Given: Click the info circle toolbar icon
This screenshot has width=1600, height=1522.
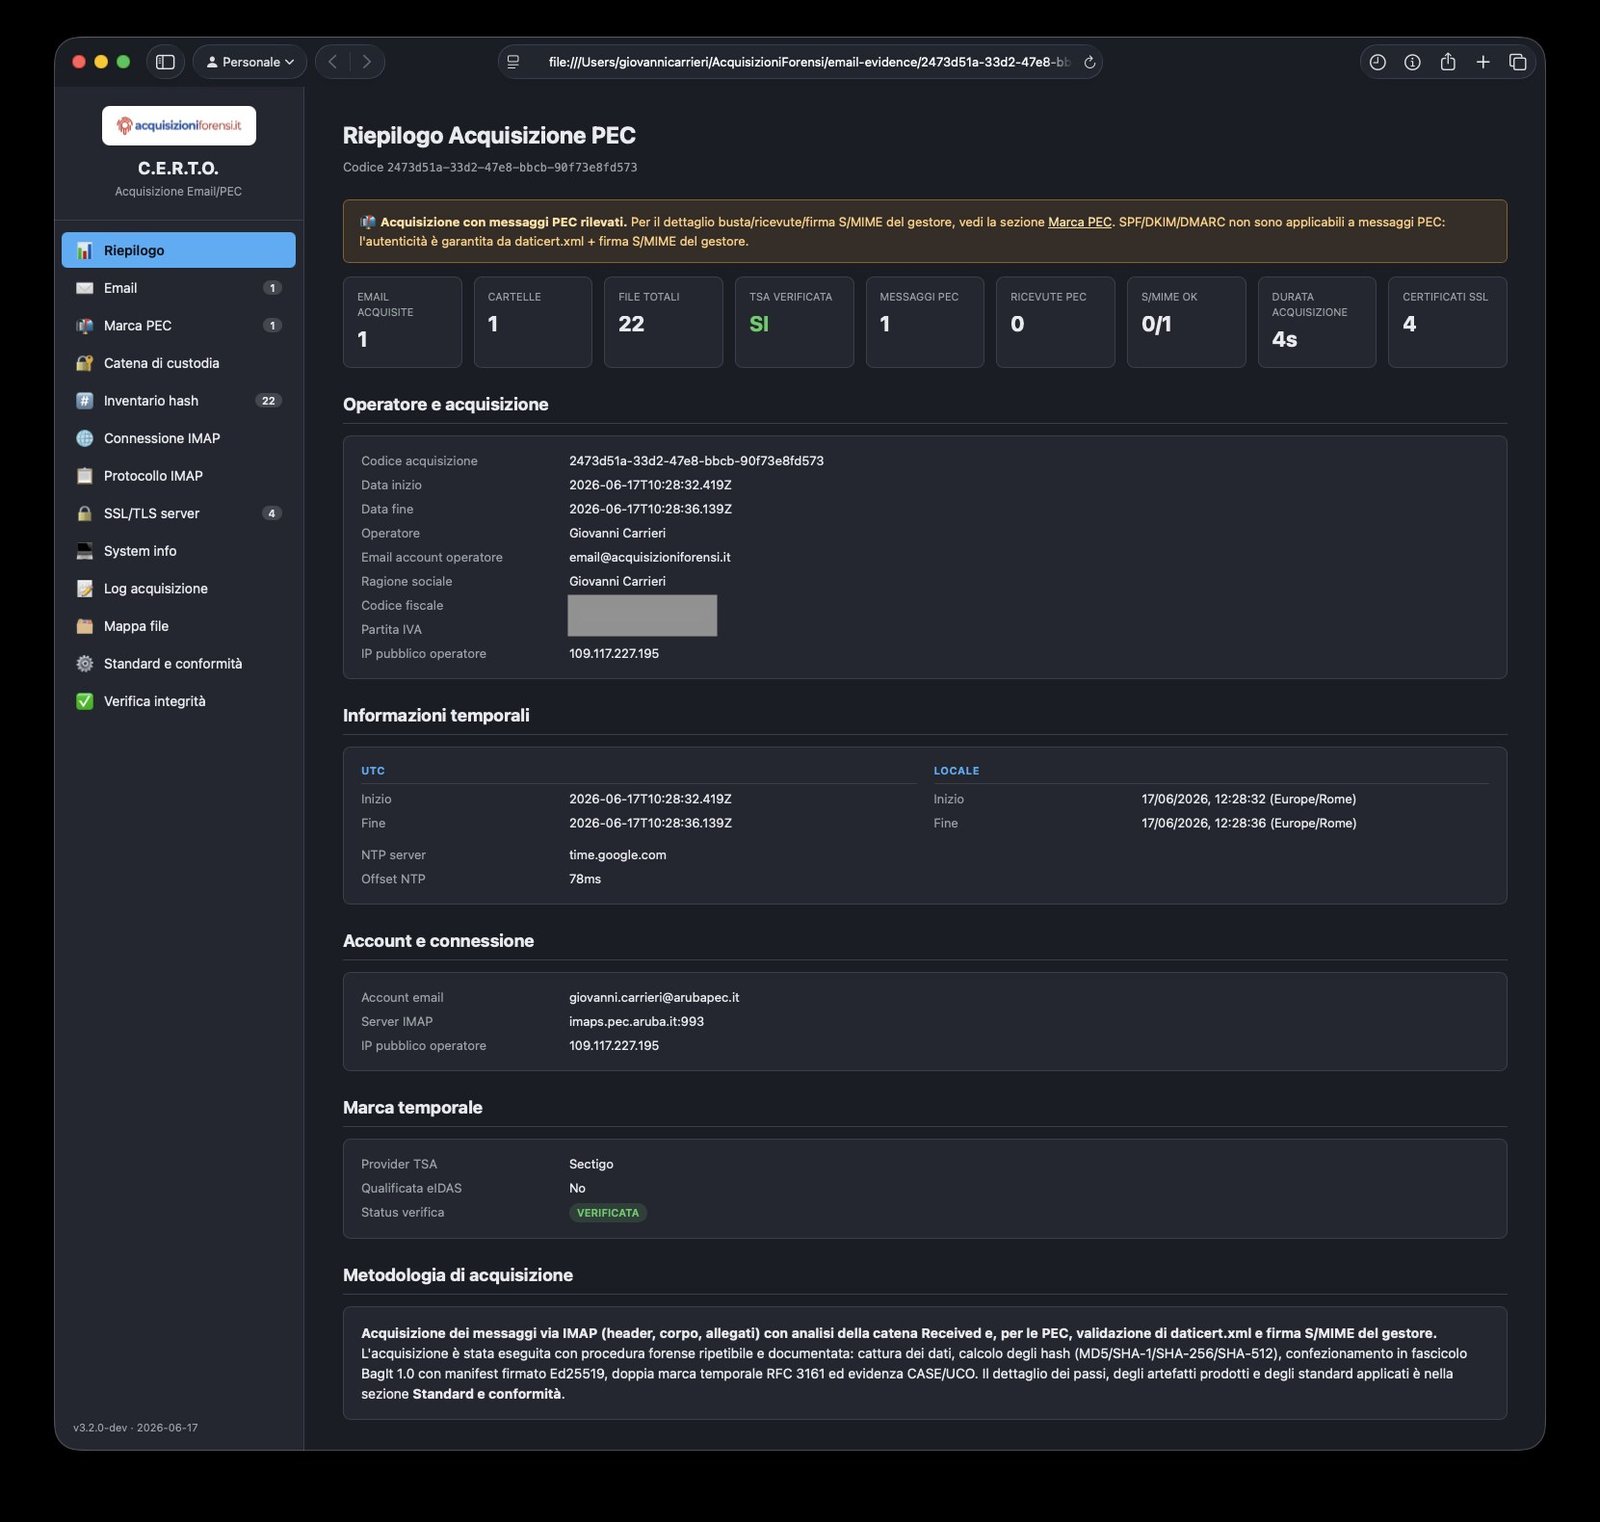Looking at the screenshot, I should coord(1412,62).
